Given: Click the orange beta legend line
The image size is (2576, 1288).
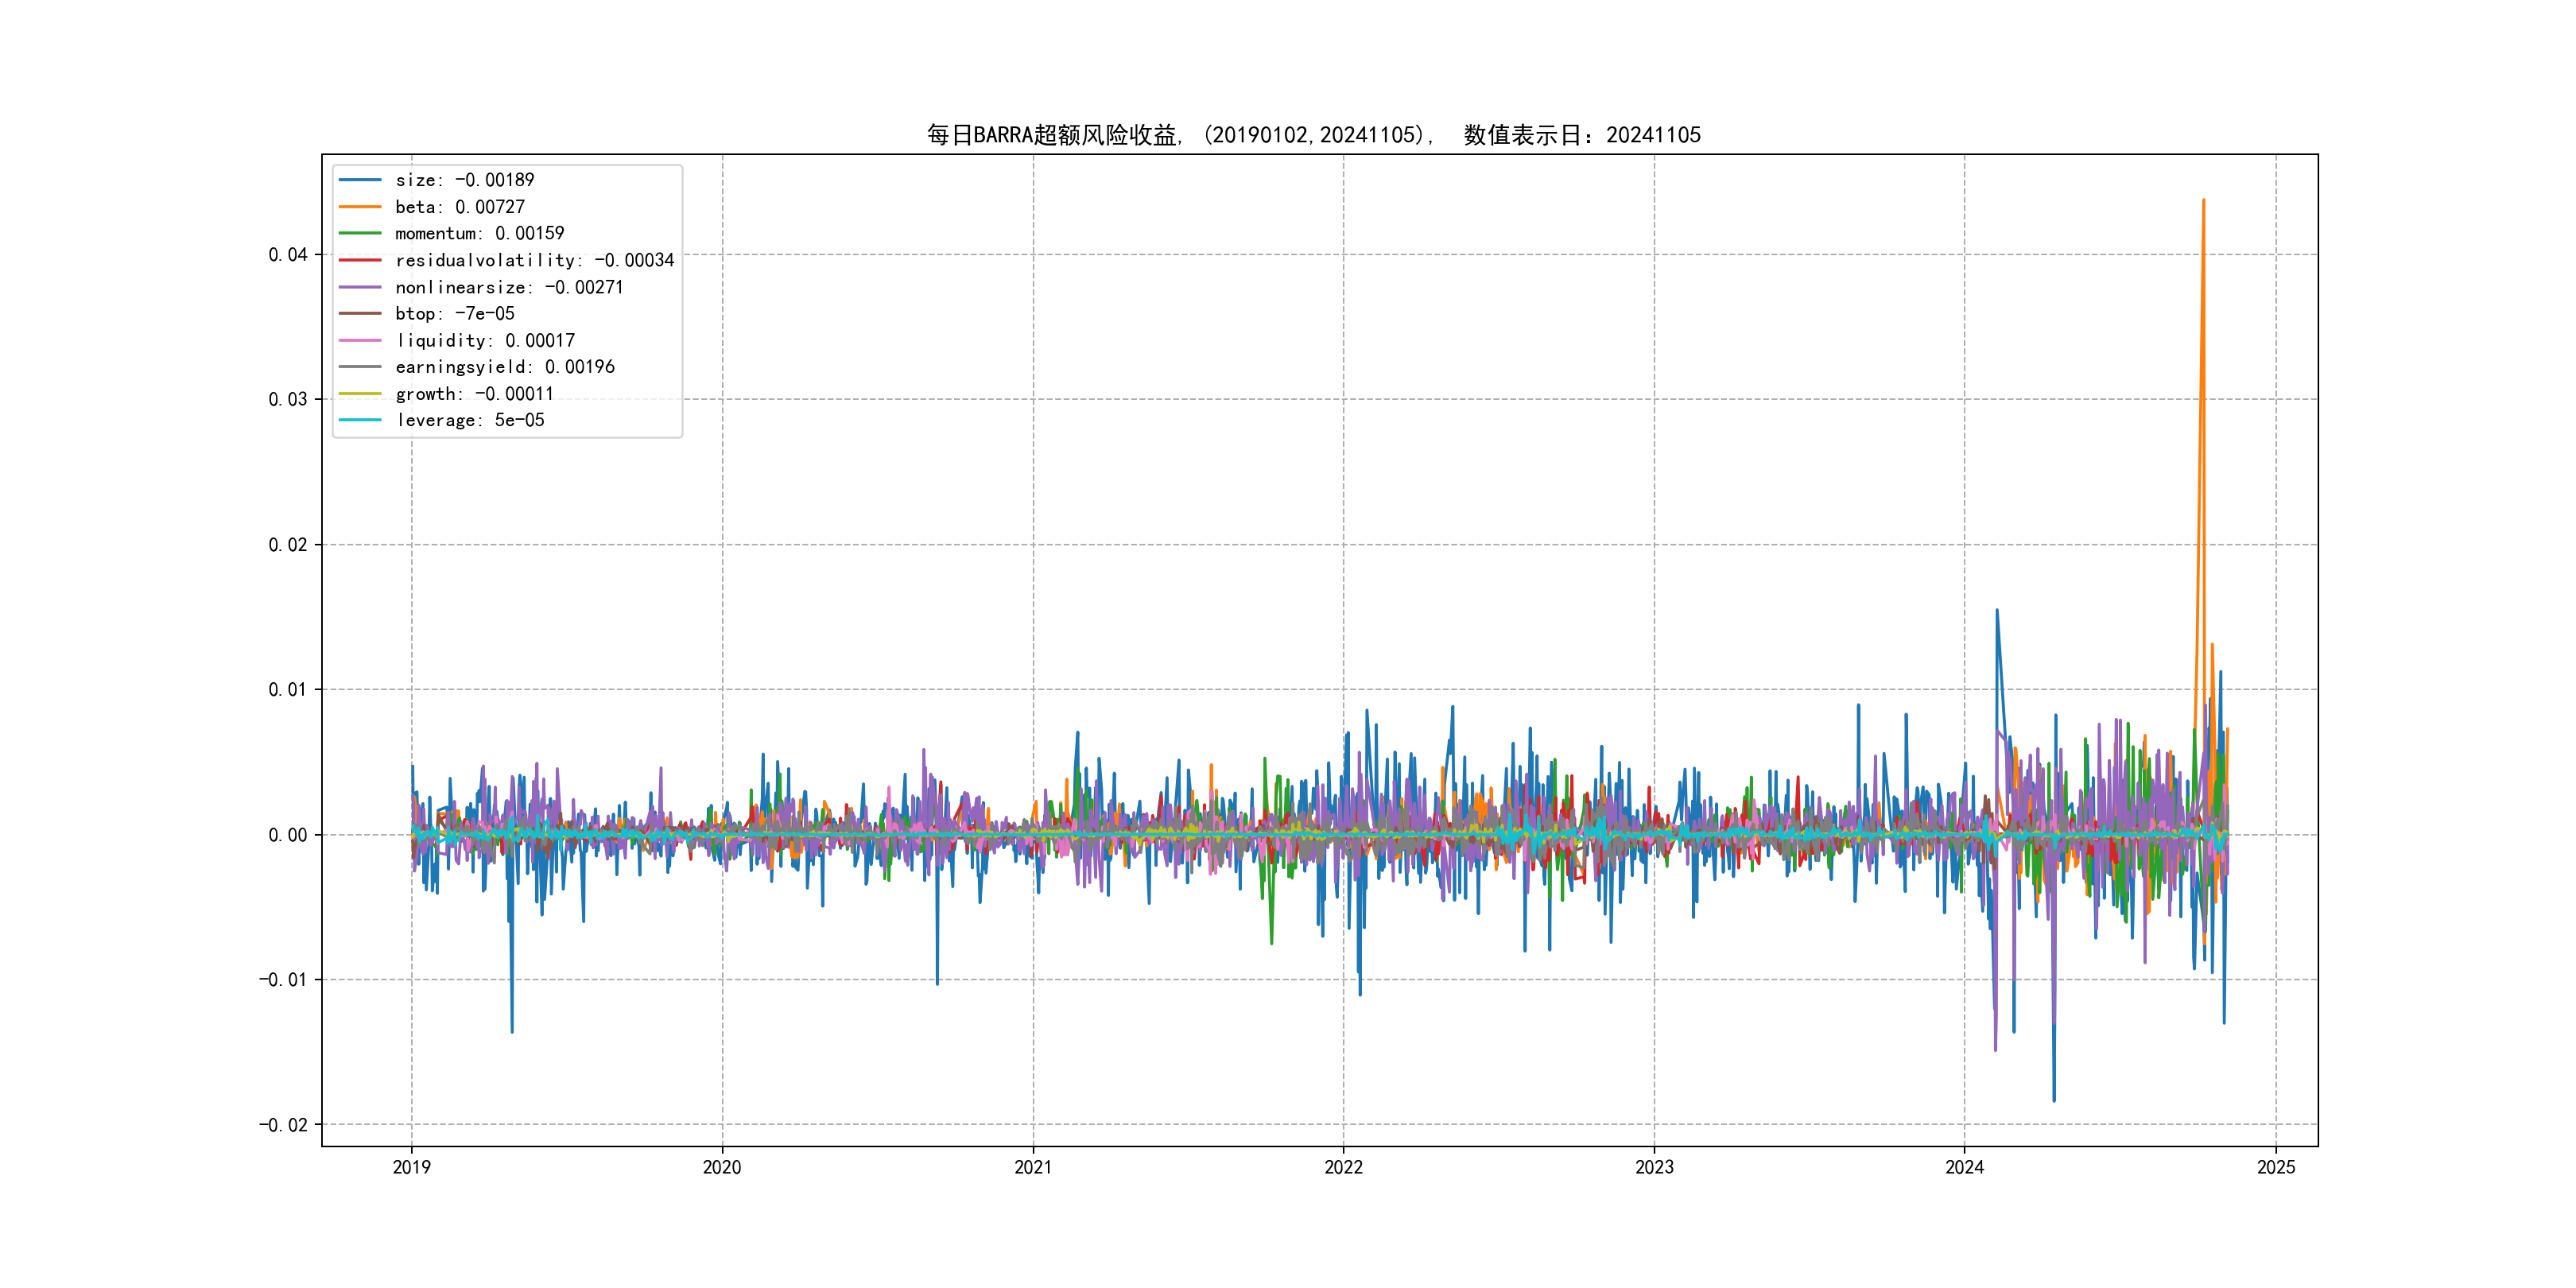Looking at the screenshot, I should 360,207.
